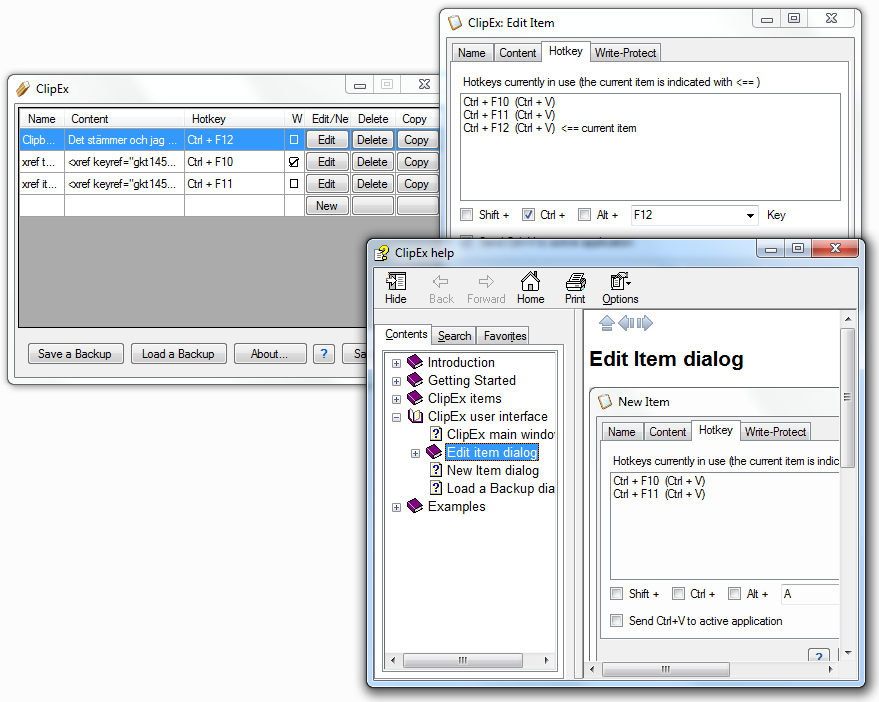The height and width of the screenshot is (702, 879).
Task: Click the Examples book icon
Action: coord(415,506)
